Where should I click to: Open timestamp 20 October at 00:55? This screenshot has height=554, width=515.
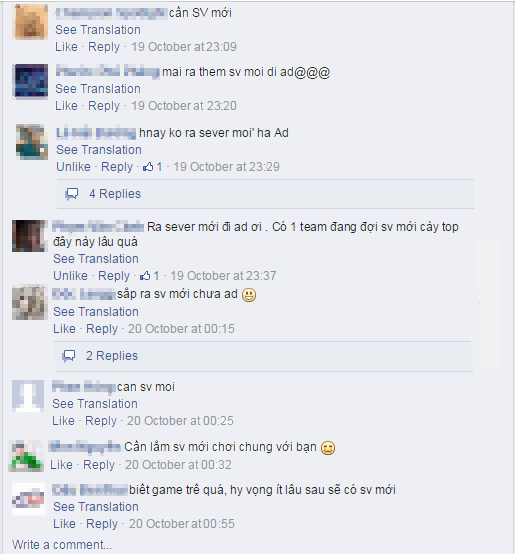coord(182,524)
